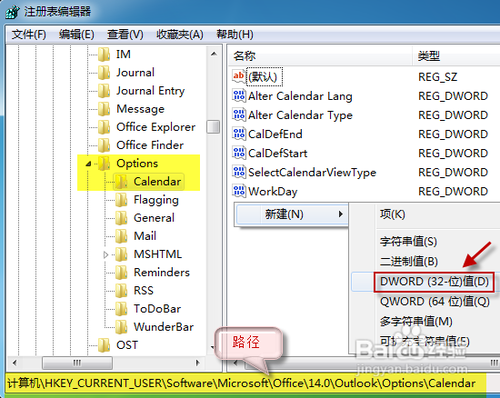
Task: Select the Flagging key label
Action: click(156, 200)
